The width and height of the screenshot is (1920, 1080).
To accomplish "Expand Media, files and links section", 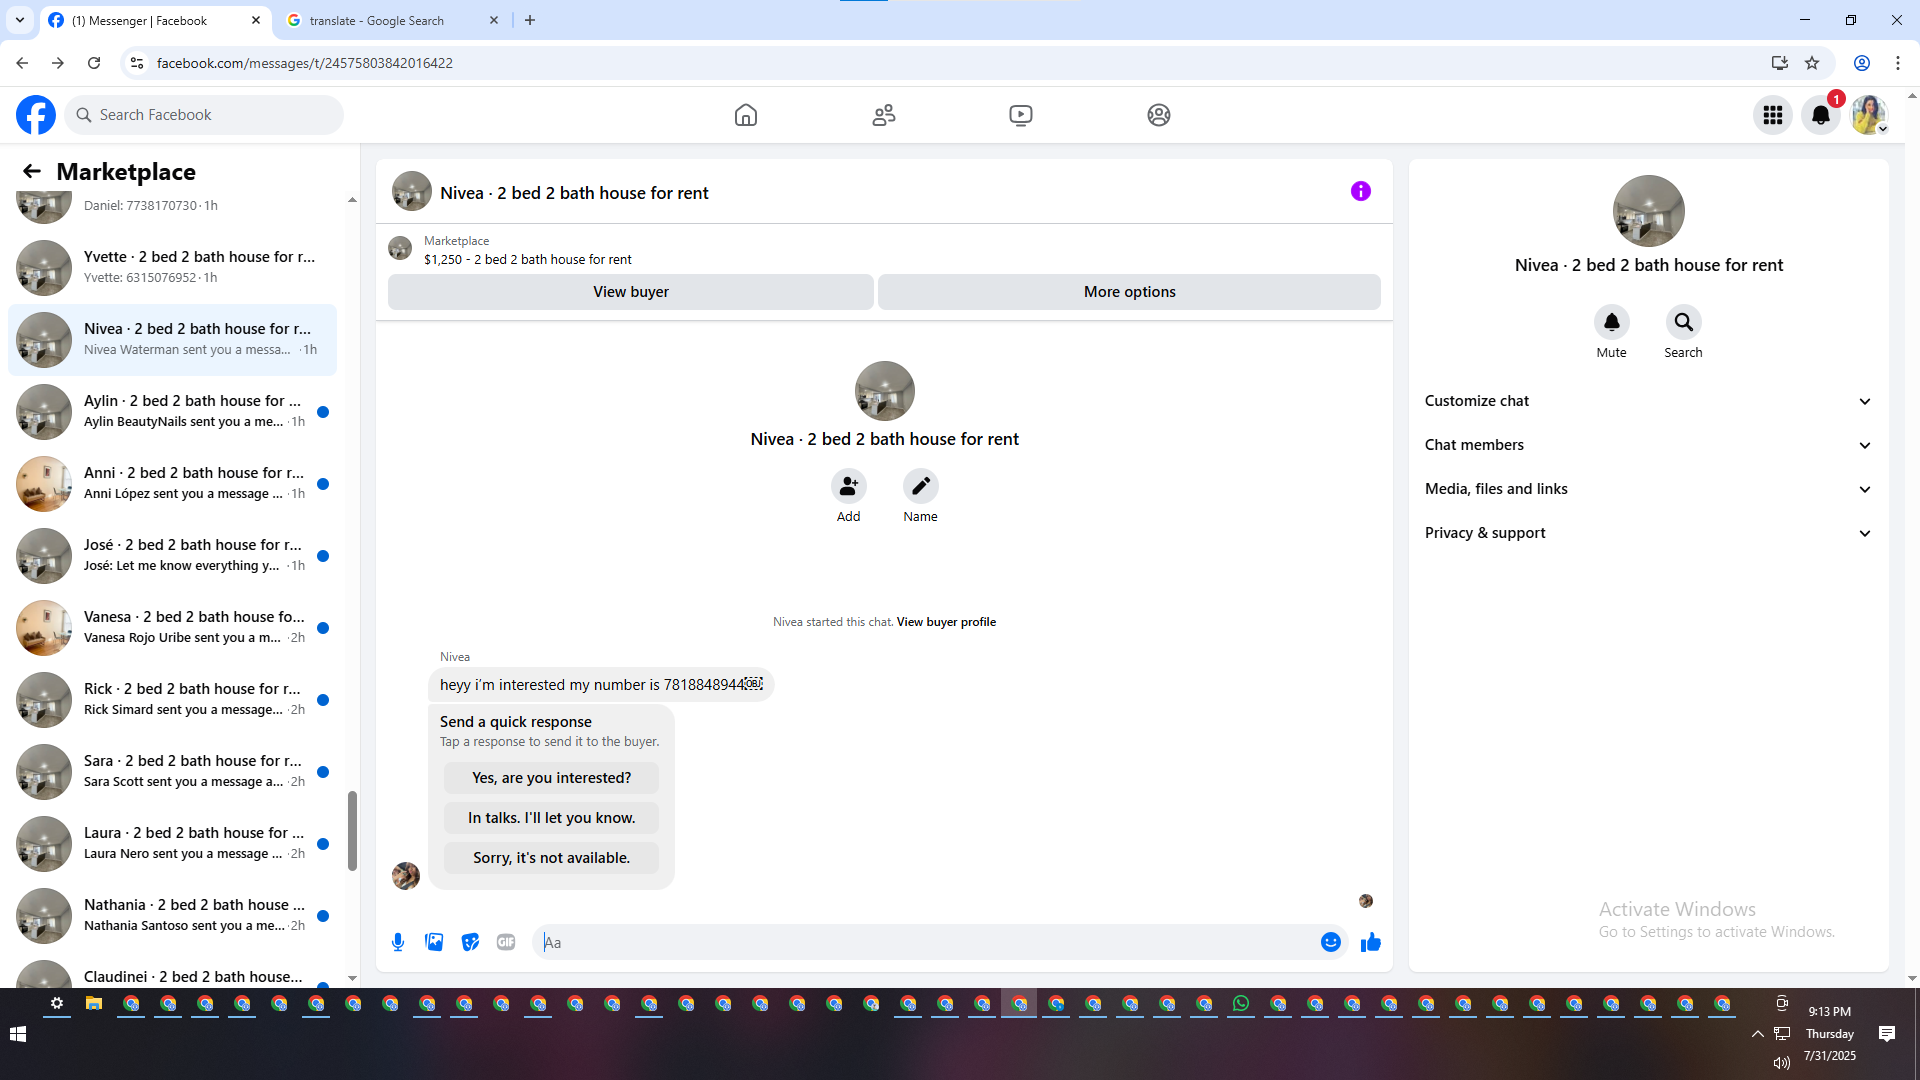I will tap(1648, 489).
